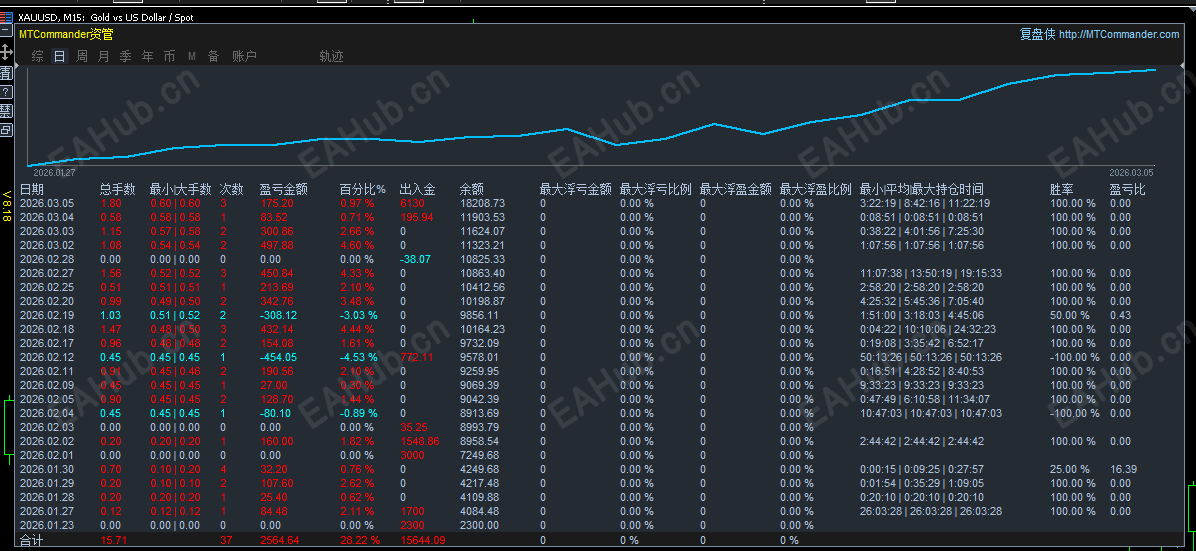Click the 百分比% column header
The height and width of the screenshot is (551, 1196).
click(362, 189)
